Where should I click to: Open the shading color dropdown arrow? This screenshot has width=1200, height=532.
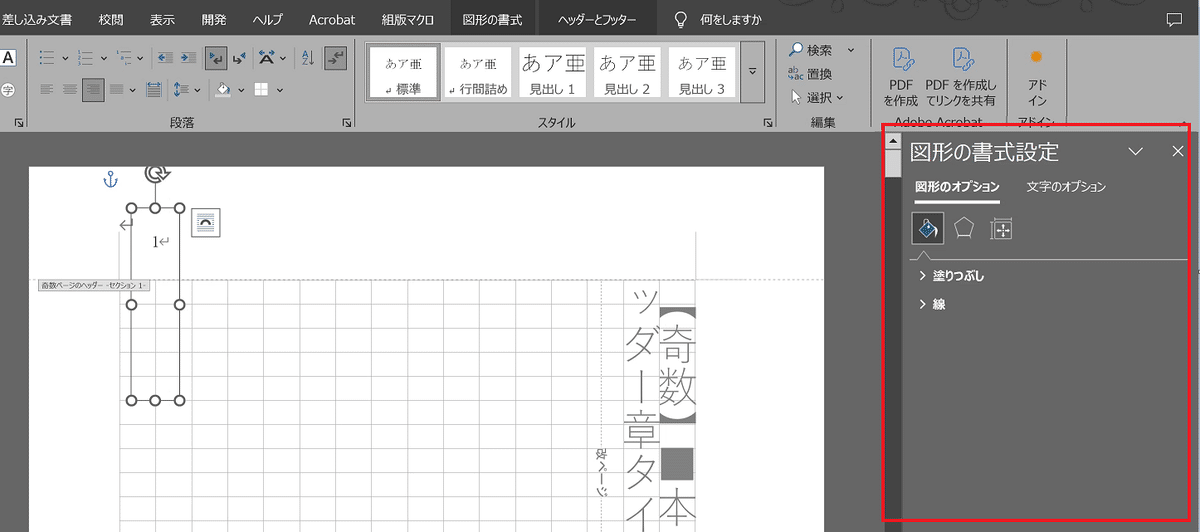(x=241, y=90)
